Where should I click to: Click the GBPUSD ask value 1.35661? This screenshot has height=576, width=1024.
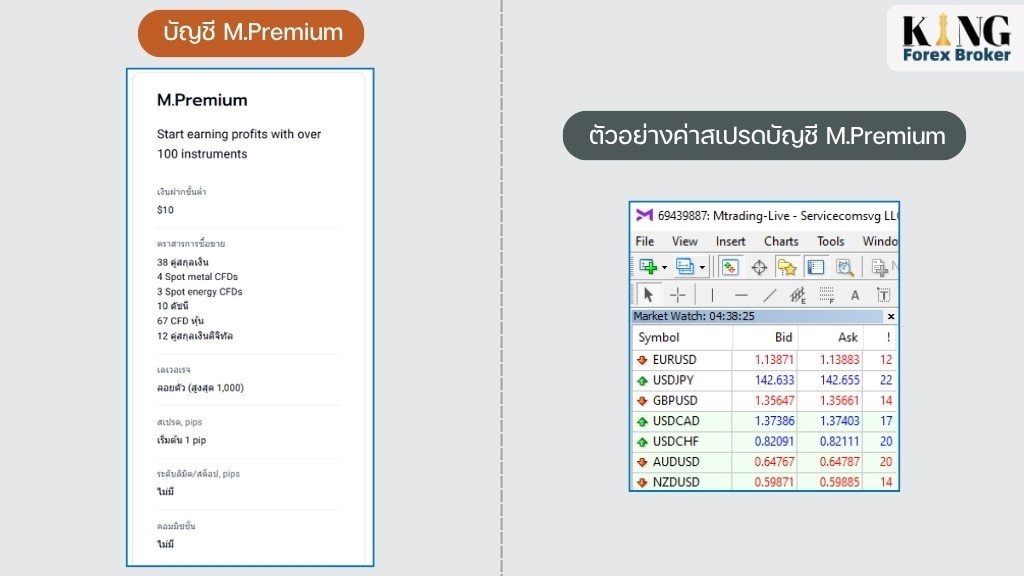point(840,400)
